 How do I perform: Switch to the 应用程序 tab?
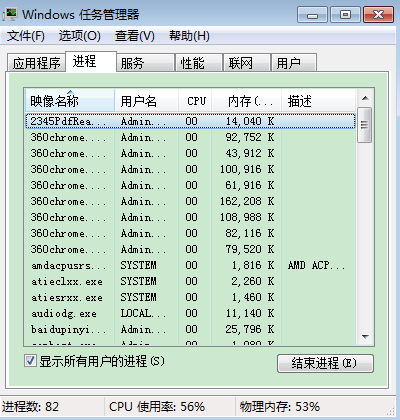point(36,63)
